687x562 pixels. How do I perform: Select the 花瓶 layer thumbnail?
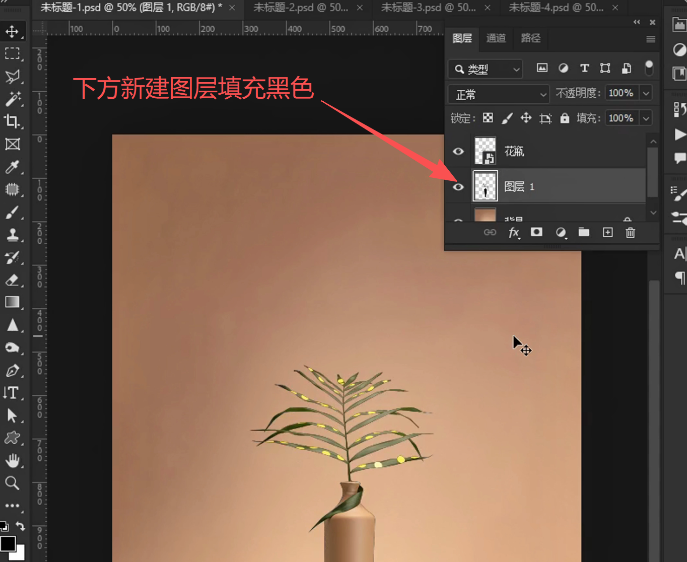485,151
